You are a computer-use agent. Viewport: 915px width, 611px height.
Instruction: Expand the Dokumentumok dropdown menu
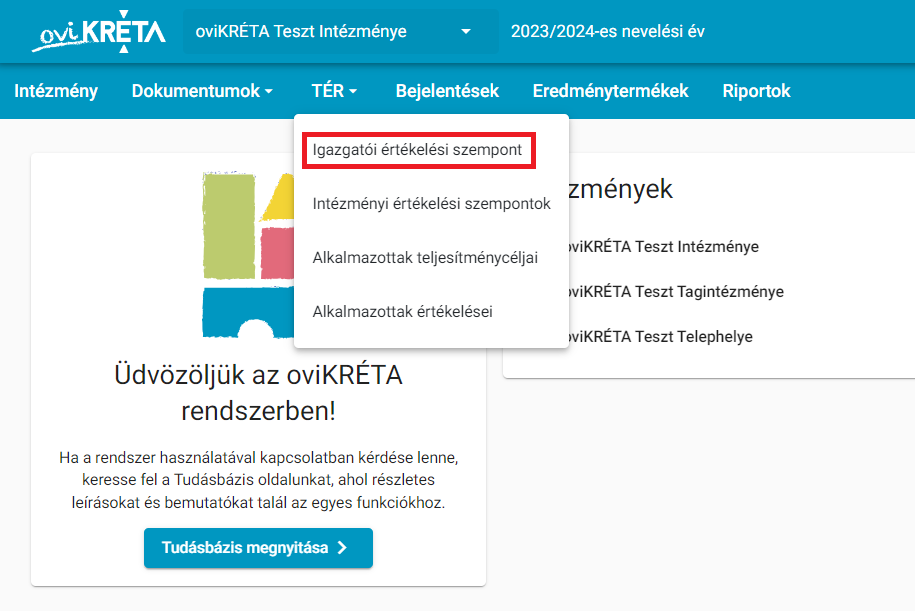202,91
